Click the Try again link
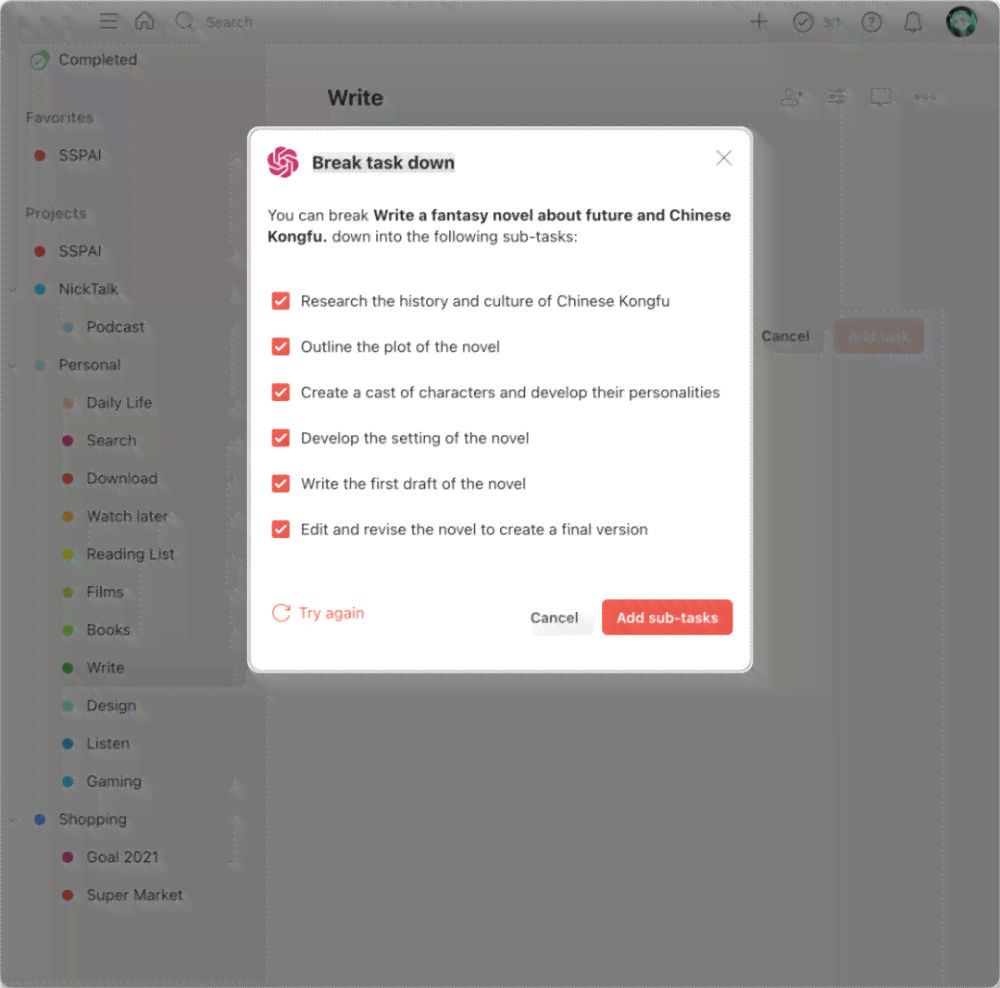The height and width of the screenshot is (988, 1000). (x=318, y=613)
